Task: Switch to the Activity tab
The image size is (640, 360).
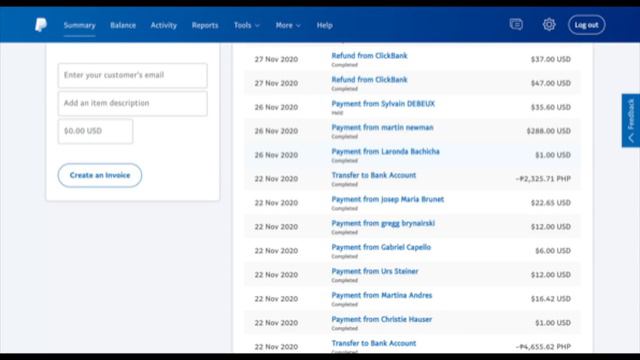Action: (164, 25)
